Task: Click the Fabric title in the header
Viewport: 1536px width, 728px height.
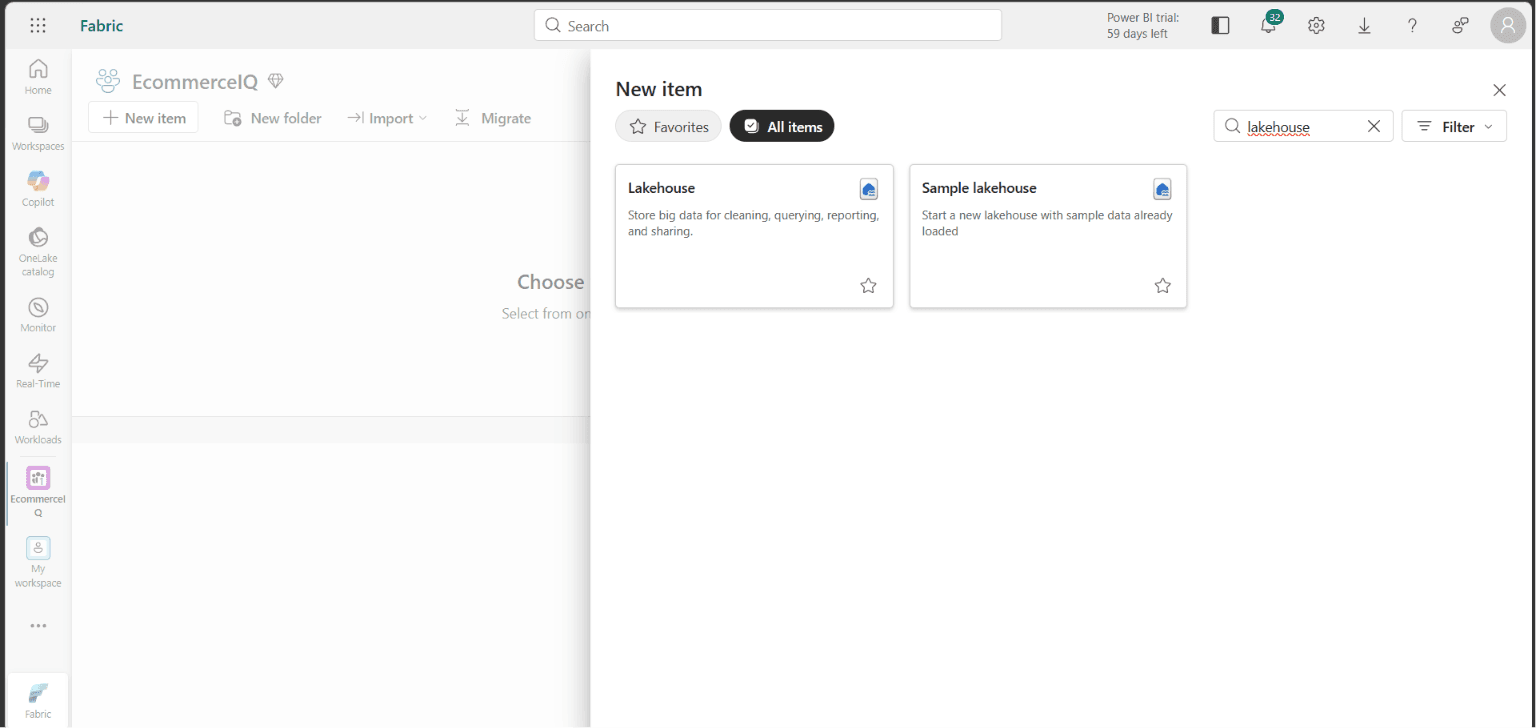Action: pyautogui.click(x=102, y=26)
